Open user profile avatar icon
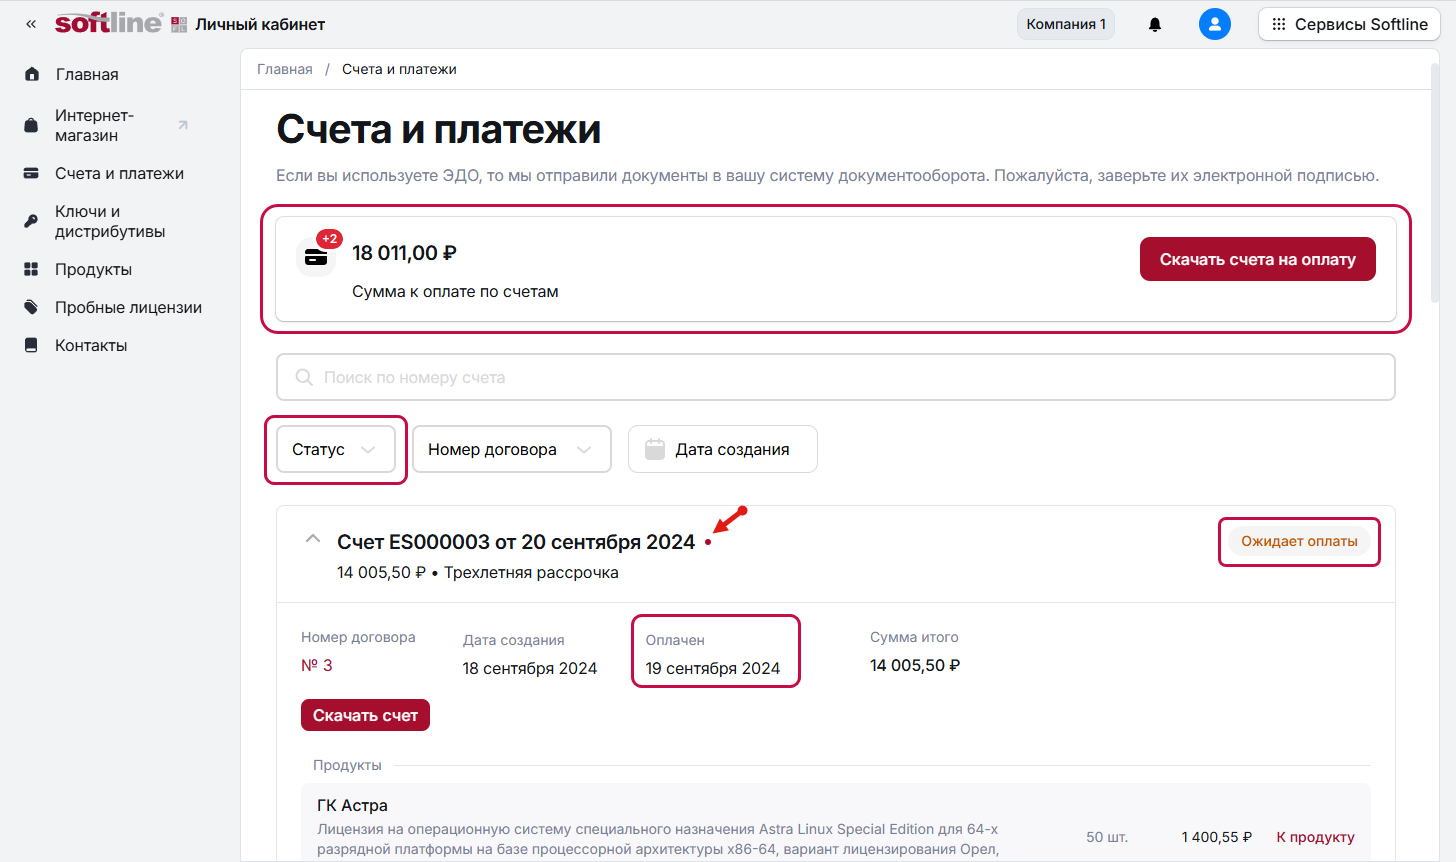This screenshot has width=1456, height=862. [x=1214, y=24]
